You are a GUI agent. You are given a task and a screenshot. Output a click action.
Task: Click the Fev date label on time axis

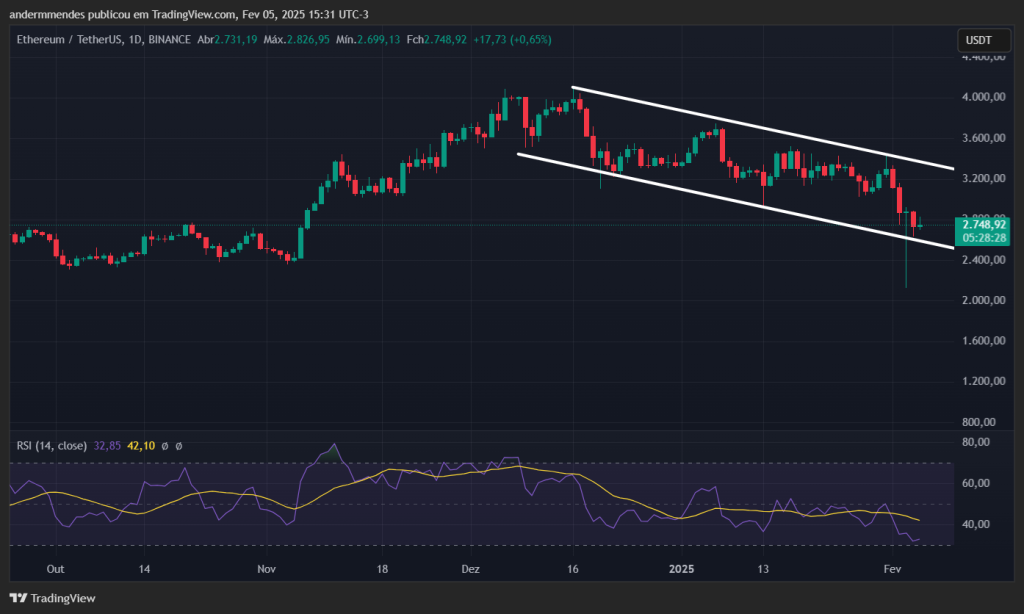click(892, 569)
